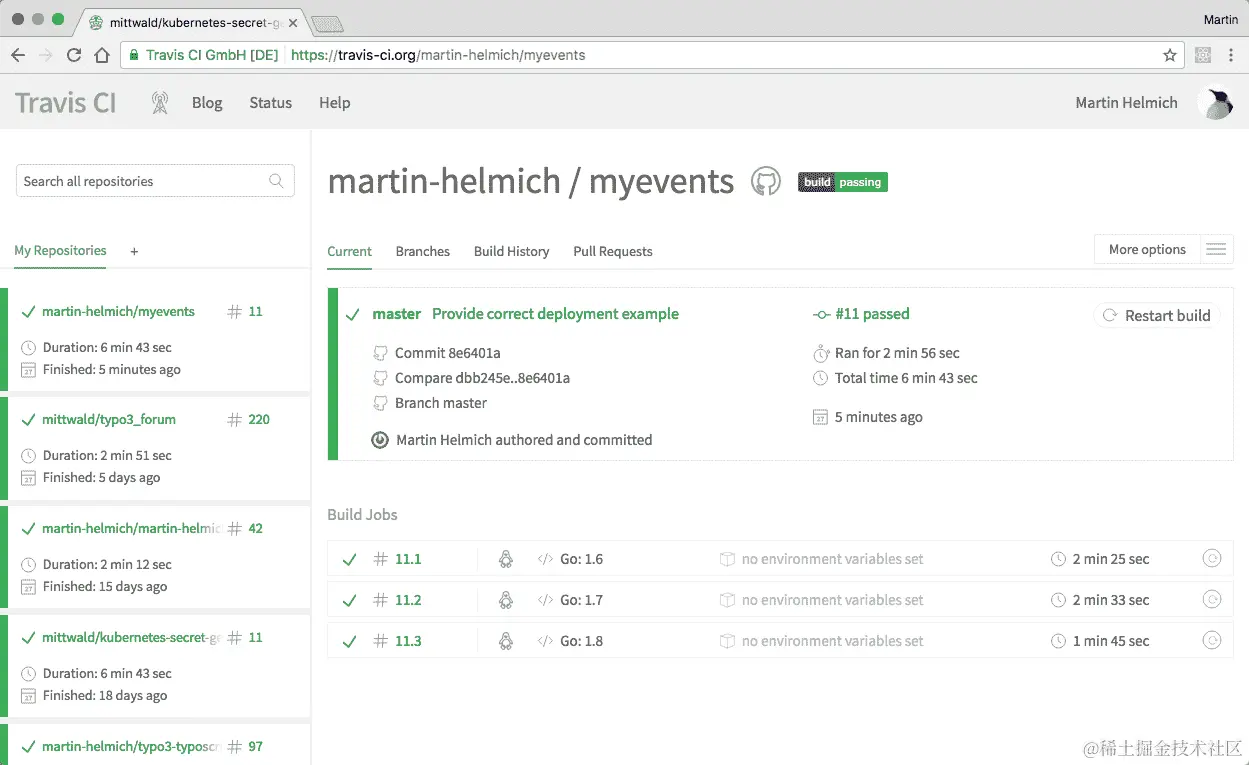Click Total time 6 min 43 sec

[x=906, y=378]
